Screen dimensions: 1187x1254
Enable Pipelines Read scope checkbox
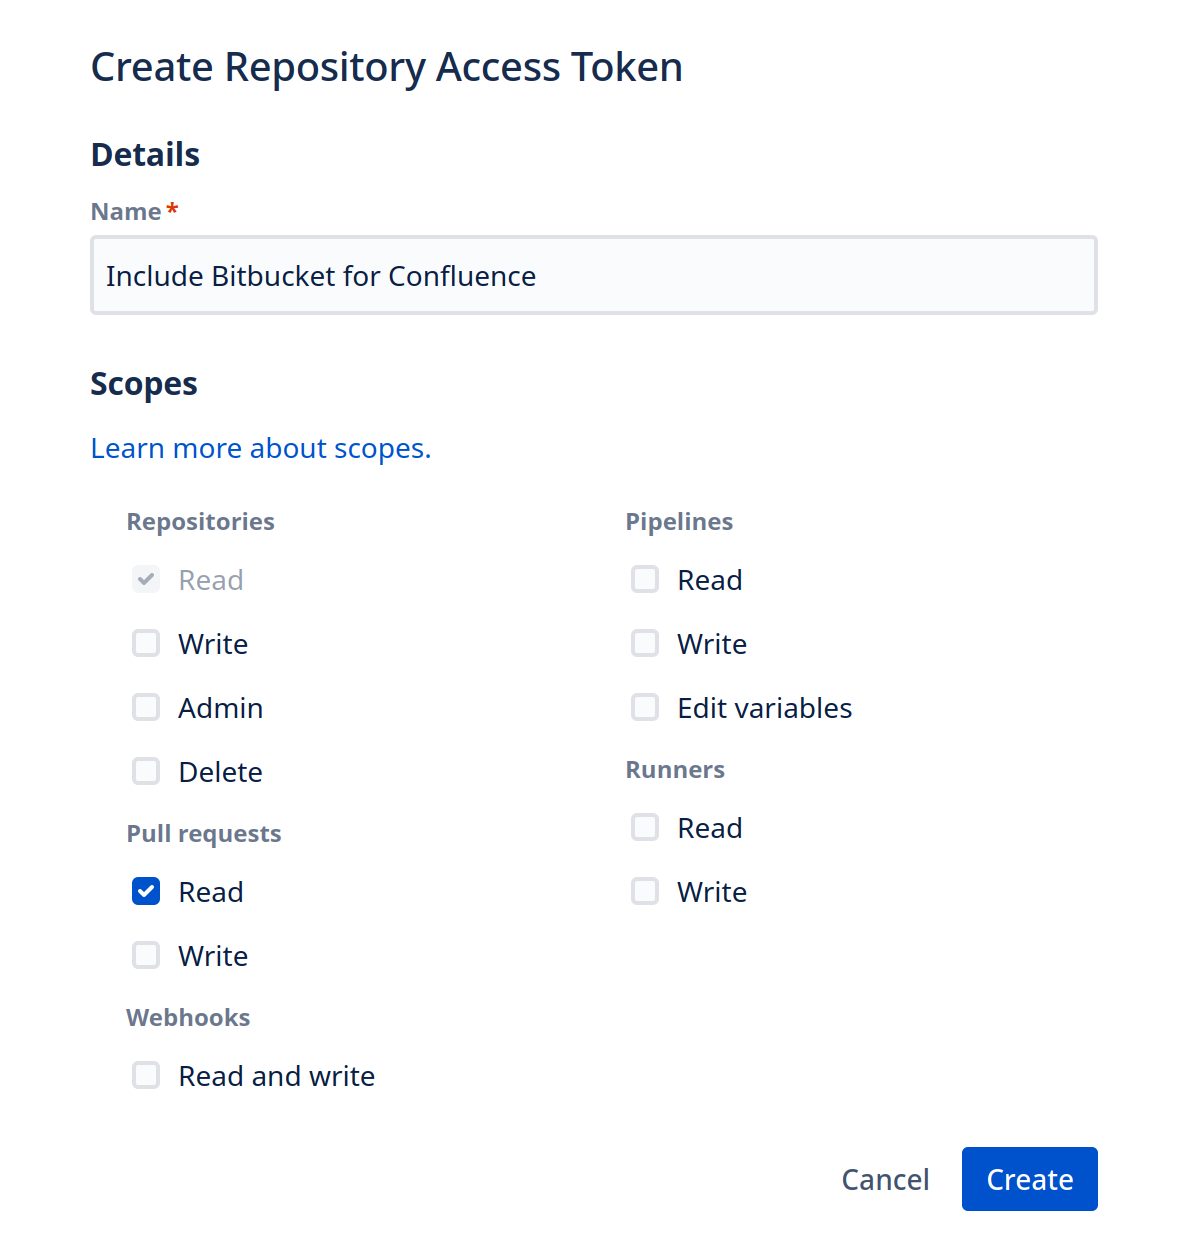(x=645, y=579)
